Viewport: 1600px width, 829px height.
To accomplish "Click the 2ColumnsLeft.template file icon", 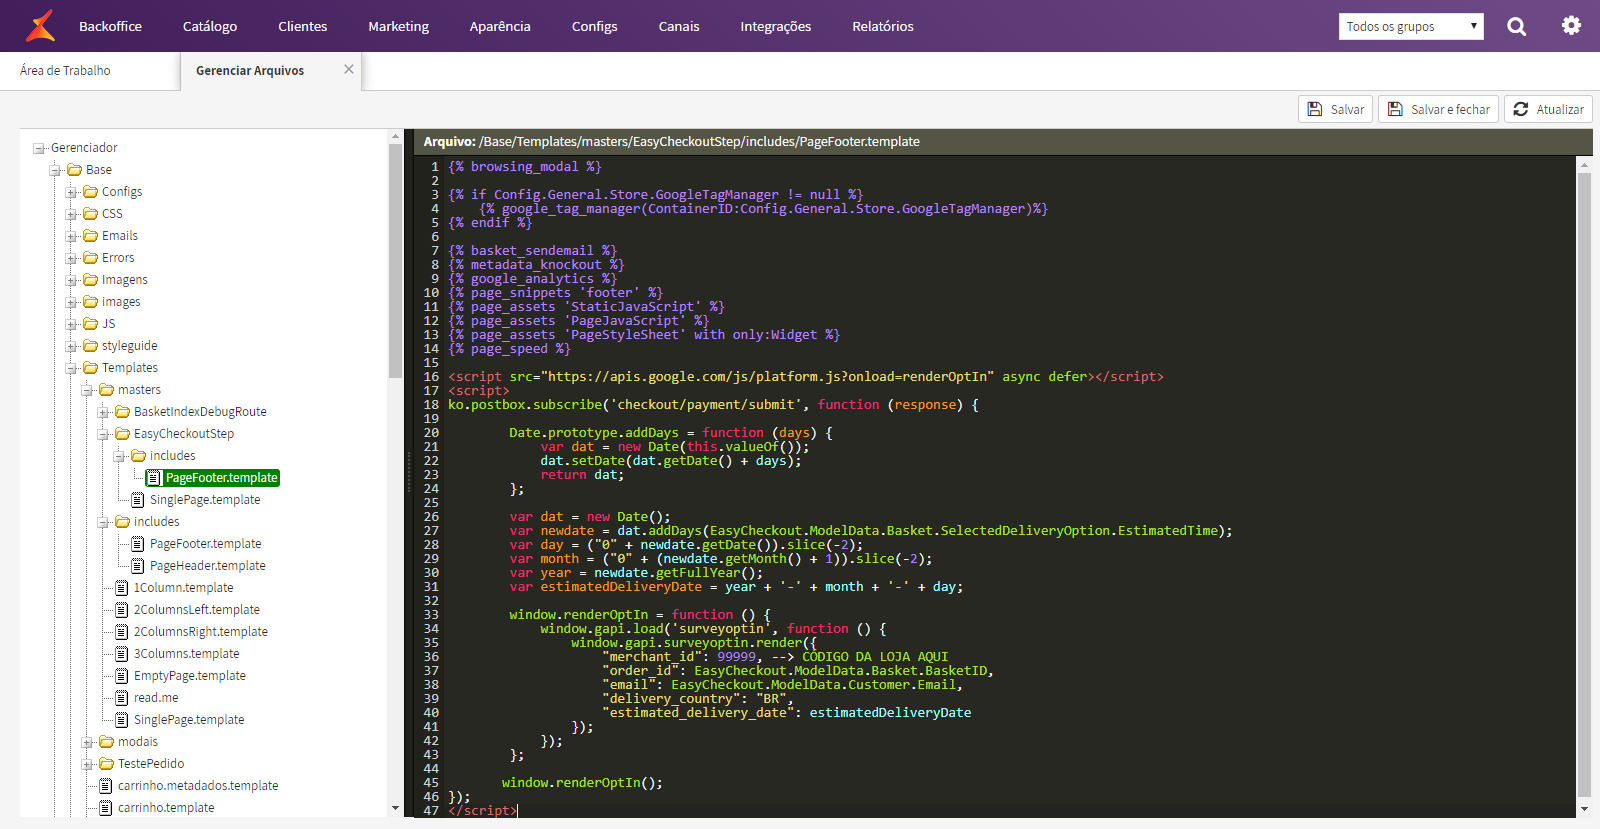I will [122, 610].
